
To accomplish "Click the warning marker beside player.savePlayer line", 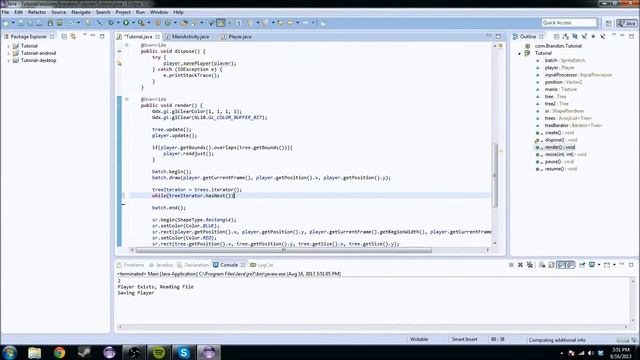I will tap(119, 63).
